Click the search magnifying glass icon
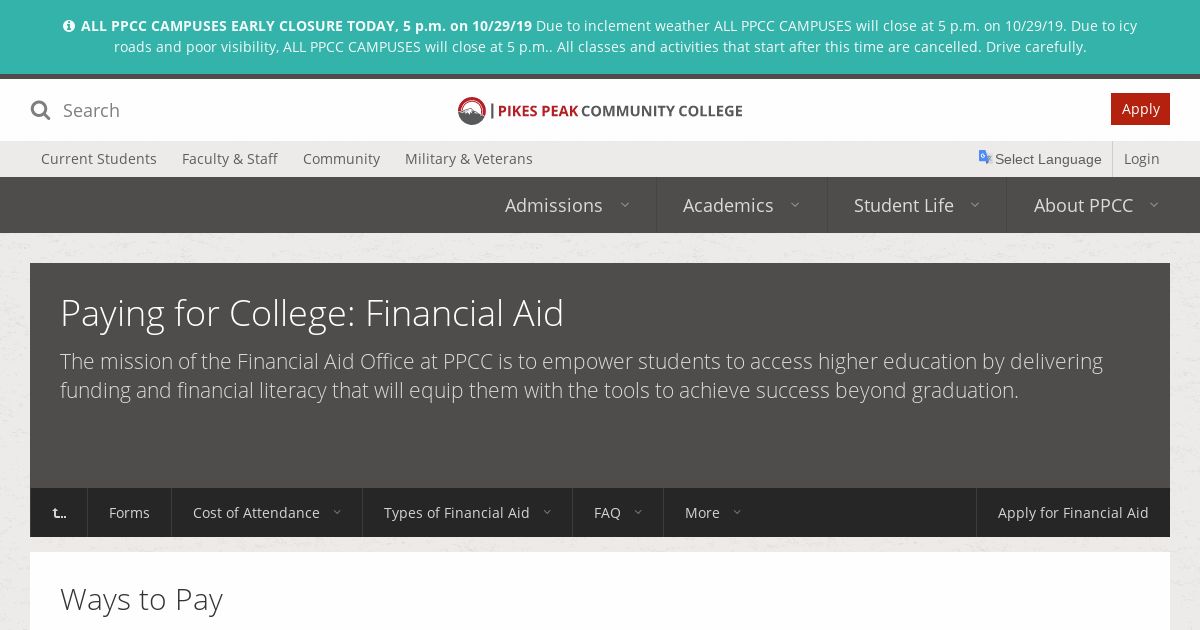 tap(40, 110)
